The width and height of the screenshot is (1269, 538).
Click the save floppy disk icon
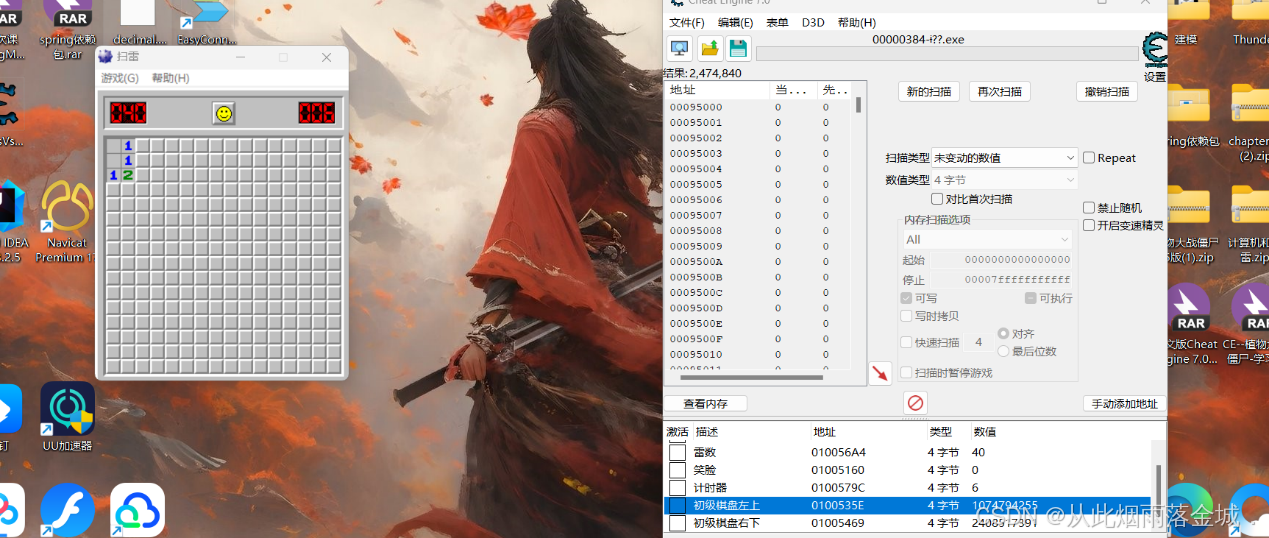738,47
